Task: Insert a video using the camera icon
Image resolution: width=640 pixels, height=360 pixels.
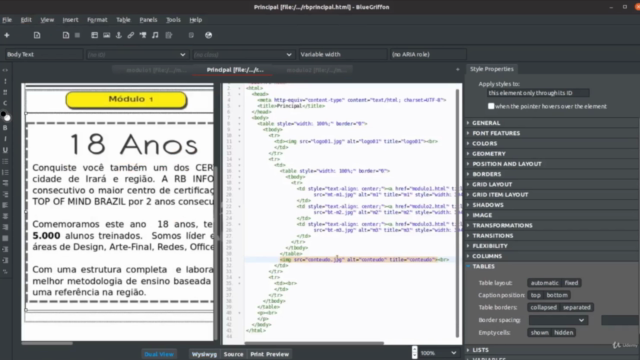Action: (143, 35)
